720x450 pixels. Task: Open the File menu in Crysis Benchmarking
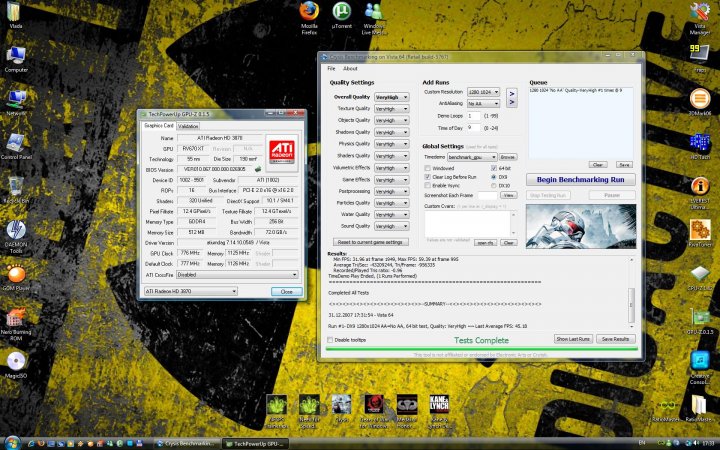331,68
